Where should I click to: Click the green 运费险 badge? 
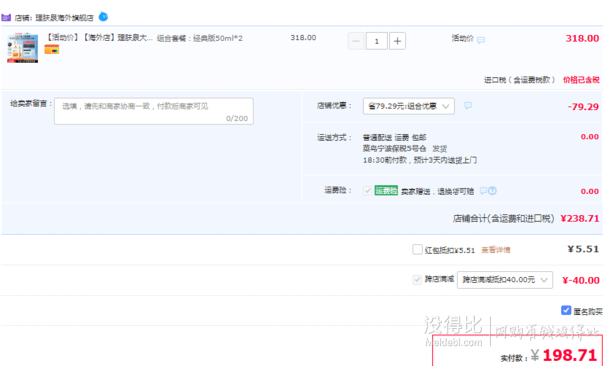tap(386, 190)
